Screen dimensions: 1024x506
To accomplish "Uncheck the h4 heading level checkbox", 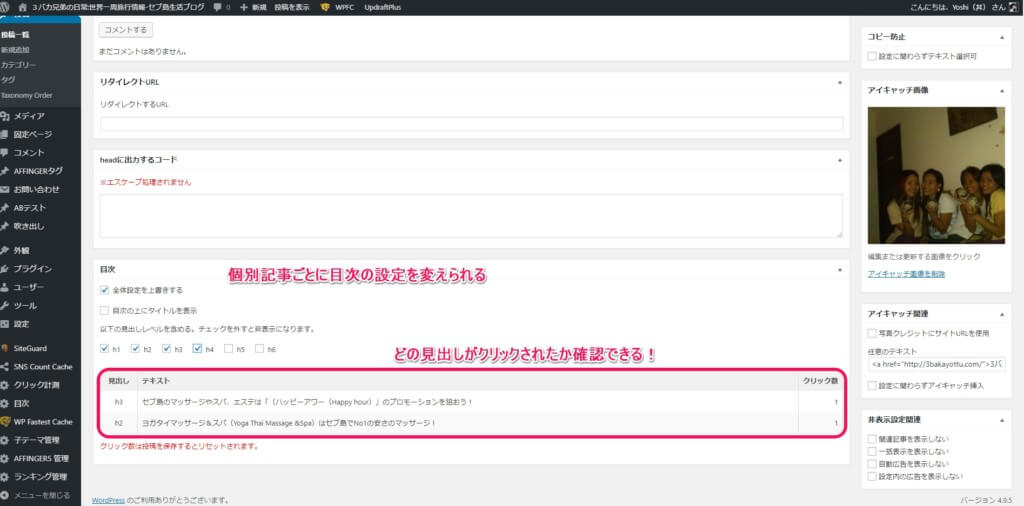I will coord(197,349).
